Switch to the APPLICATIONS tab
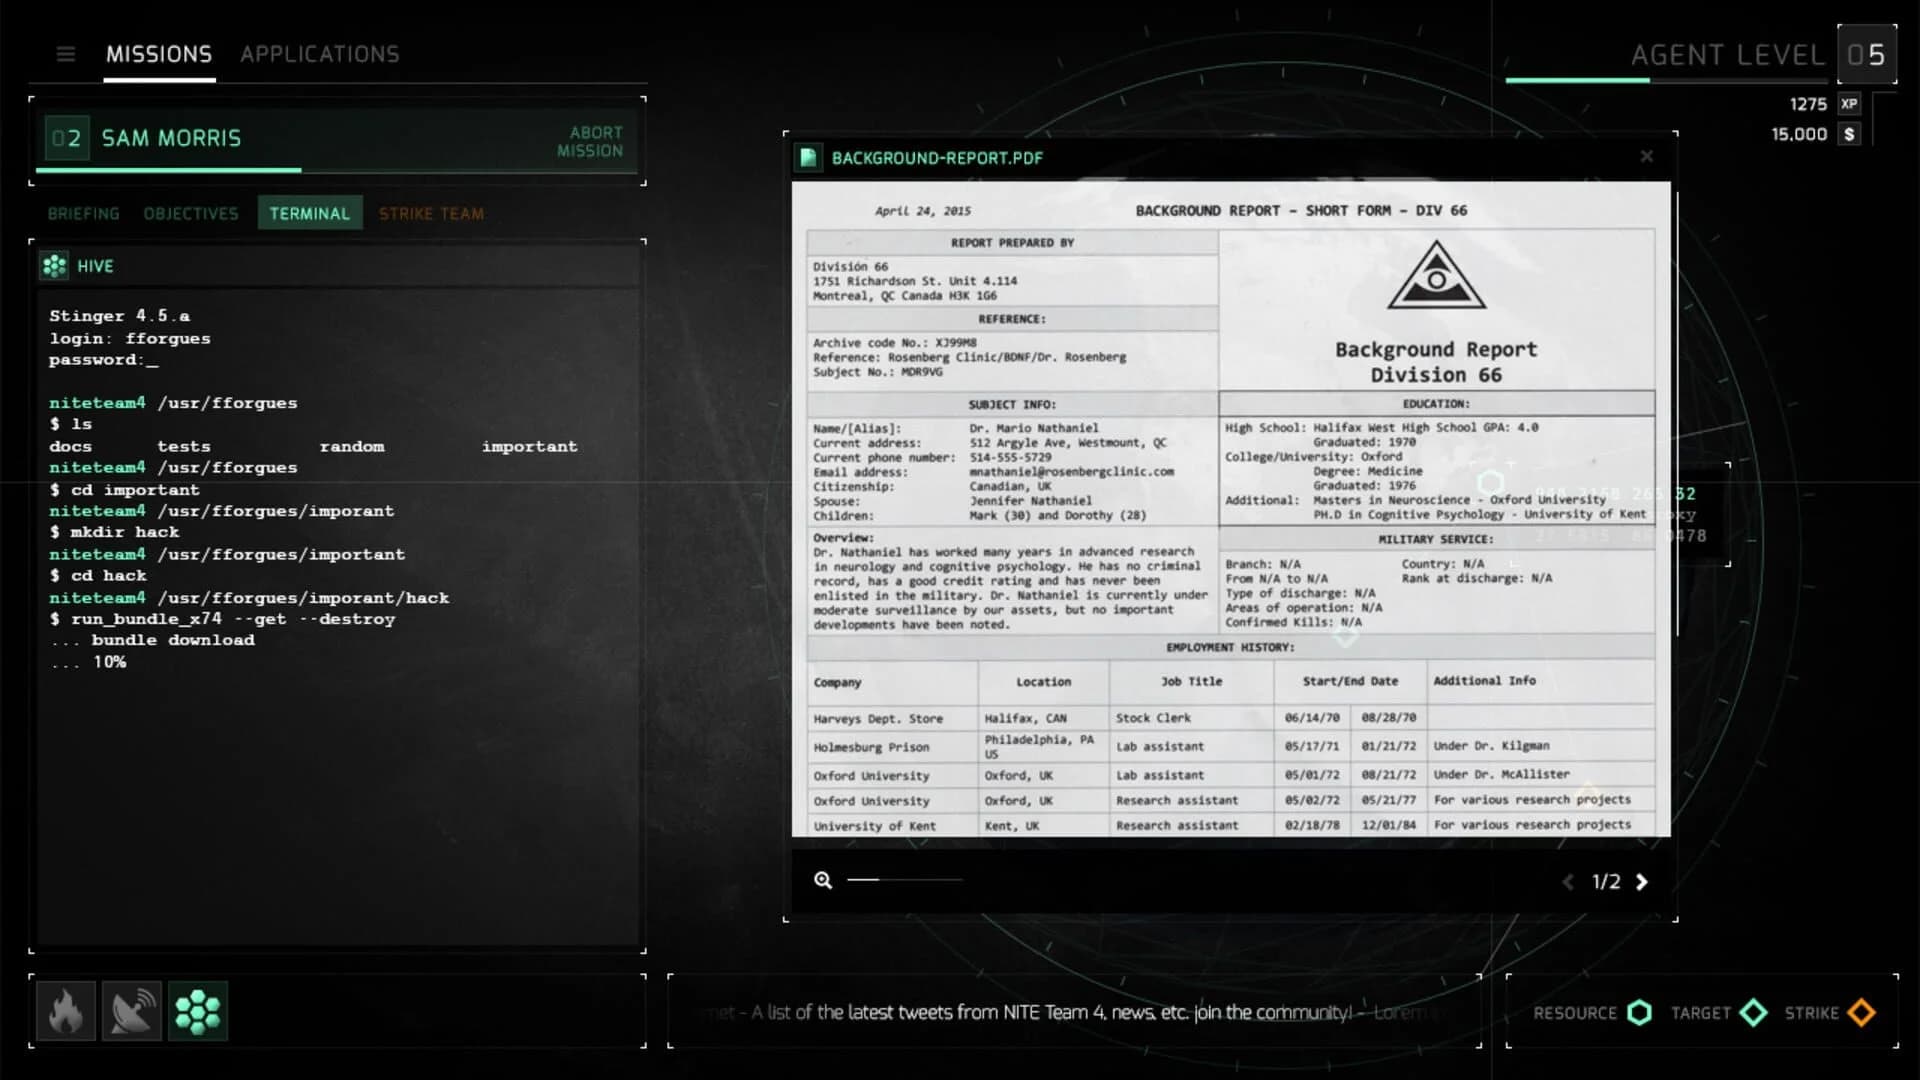The height and width of the screenshot is (1080, 1920). coord(319,54)
